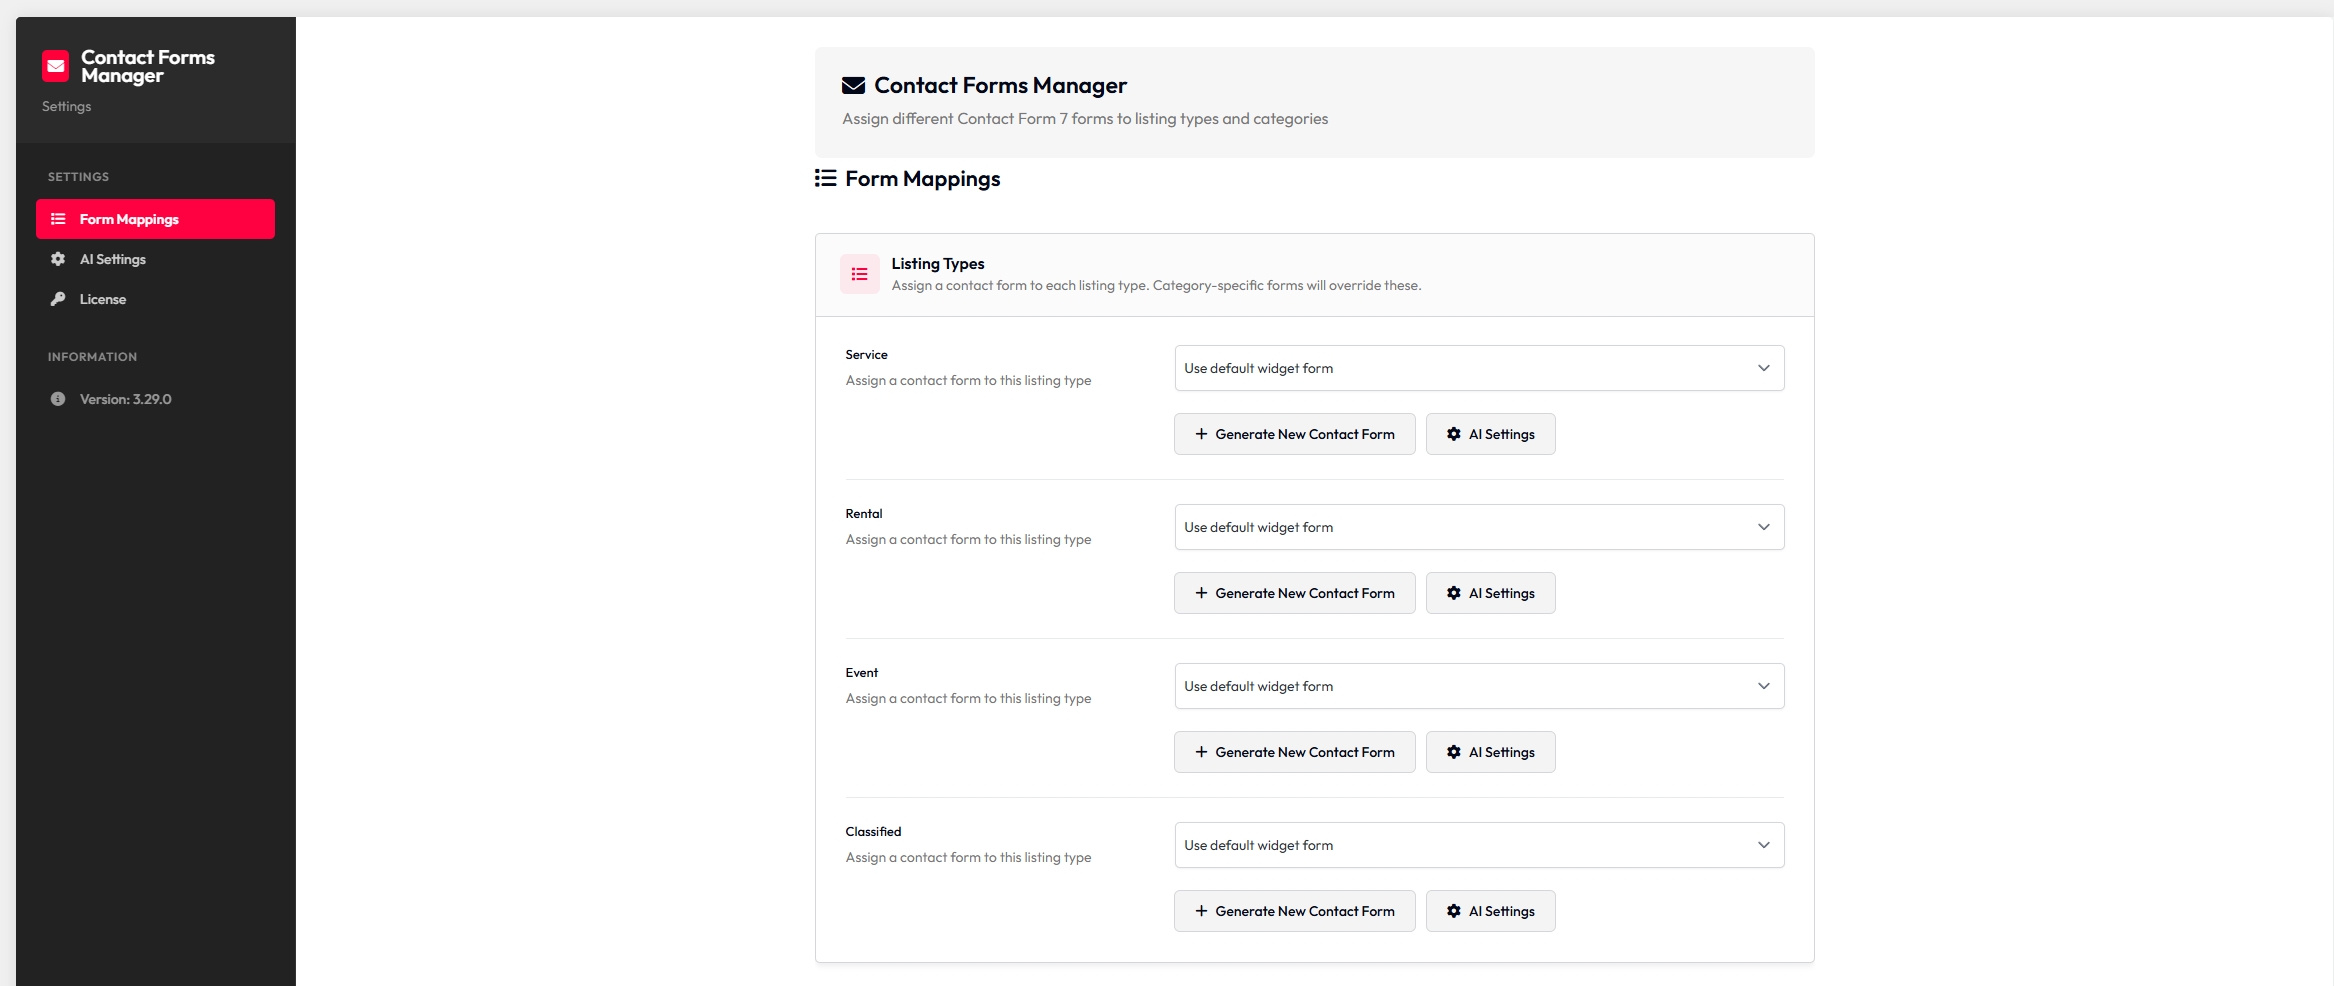Generate New Contact Form for Event
The image size is (2334, 986).
click(x=1294, y=752)
